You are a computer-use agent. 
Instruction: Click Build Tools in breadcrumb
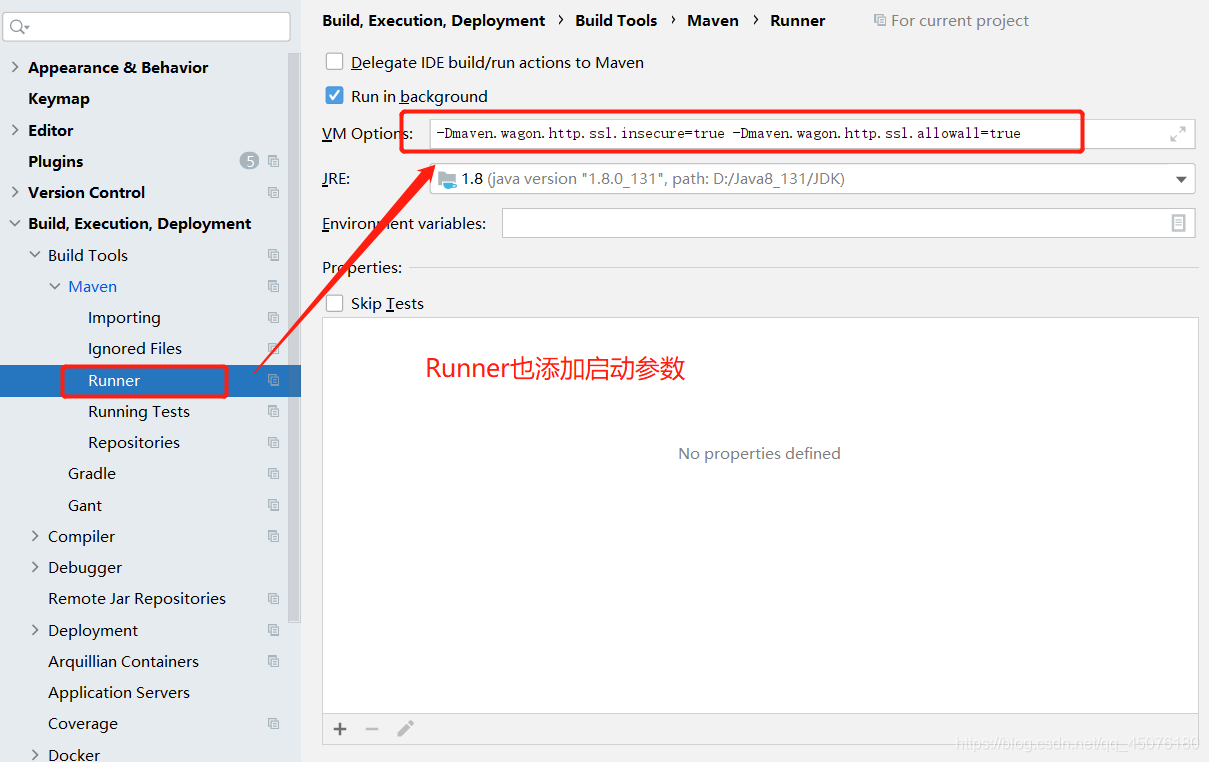pyautogui.click(x=616, y=20)
